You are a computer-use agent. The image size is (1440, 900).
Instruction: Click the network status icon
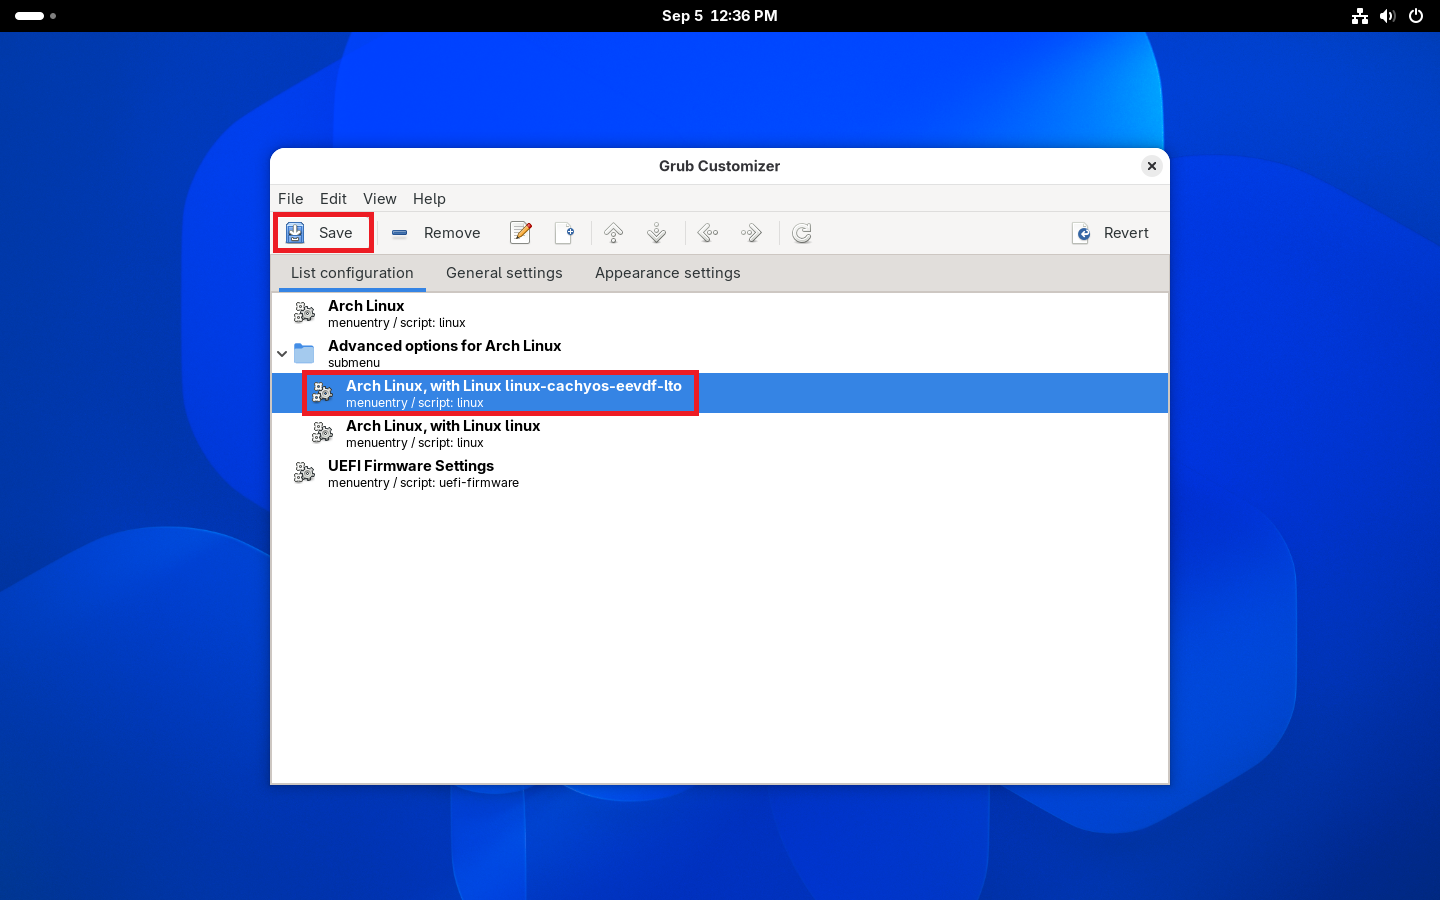[x=1360, y=16]
